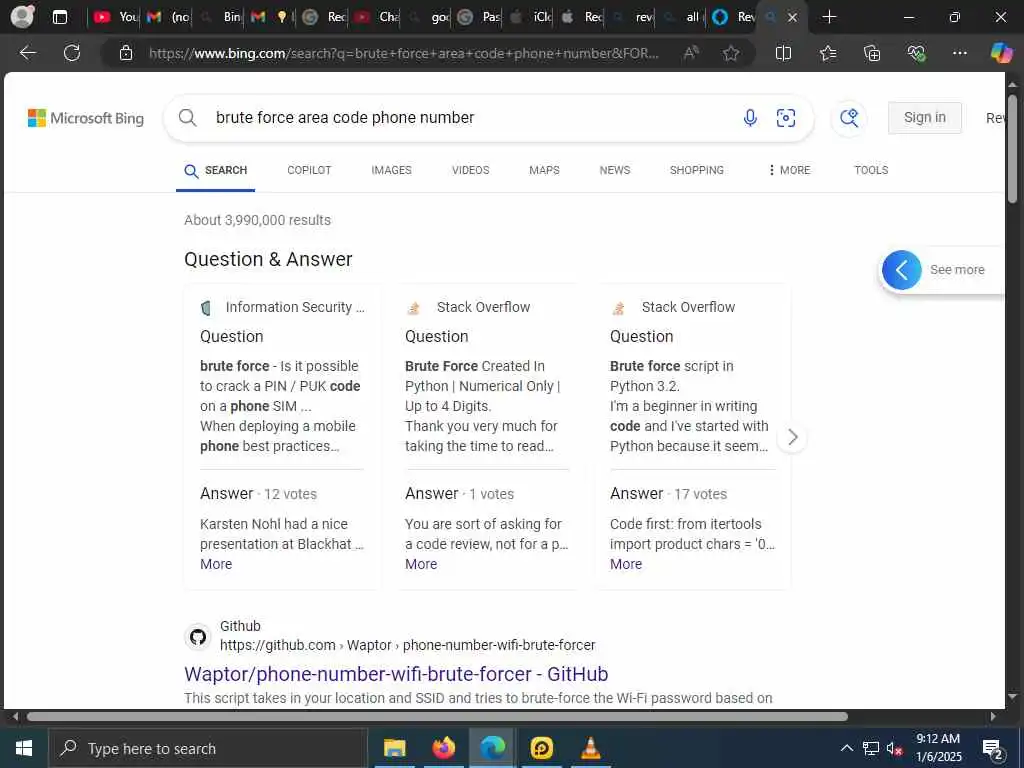The width and height of the screenshot is (1024, 768).
Task: Open the TOOLS option
Action: [871, 170]
